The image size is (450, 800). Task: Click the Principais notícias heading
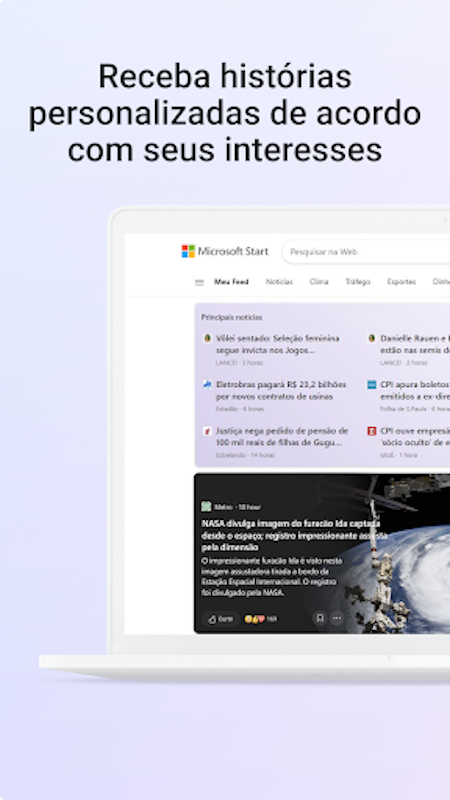[x=232, y=317]
